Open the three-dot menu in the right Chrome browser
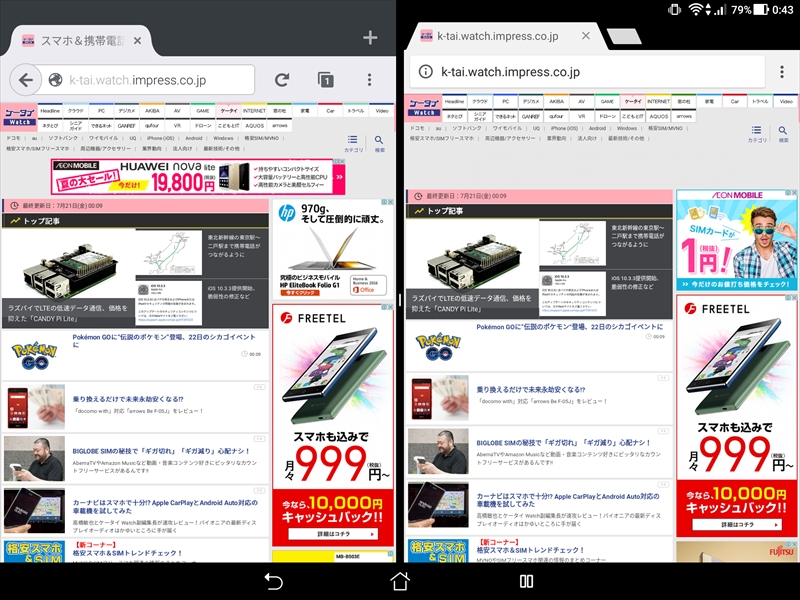This screenshot has height=600, width=800. (x=782, y=72)
